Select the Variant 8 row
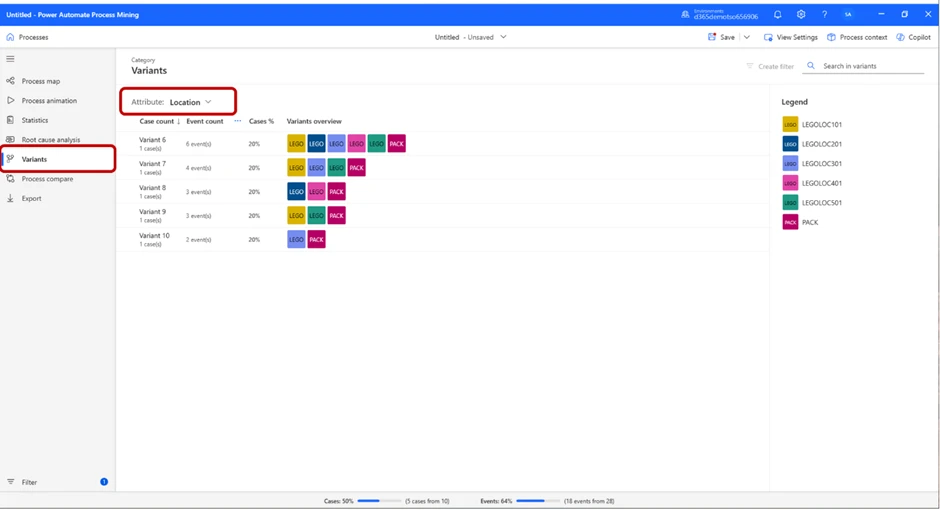The width and height of the screenshot is (940, 510). point(442,192)
